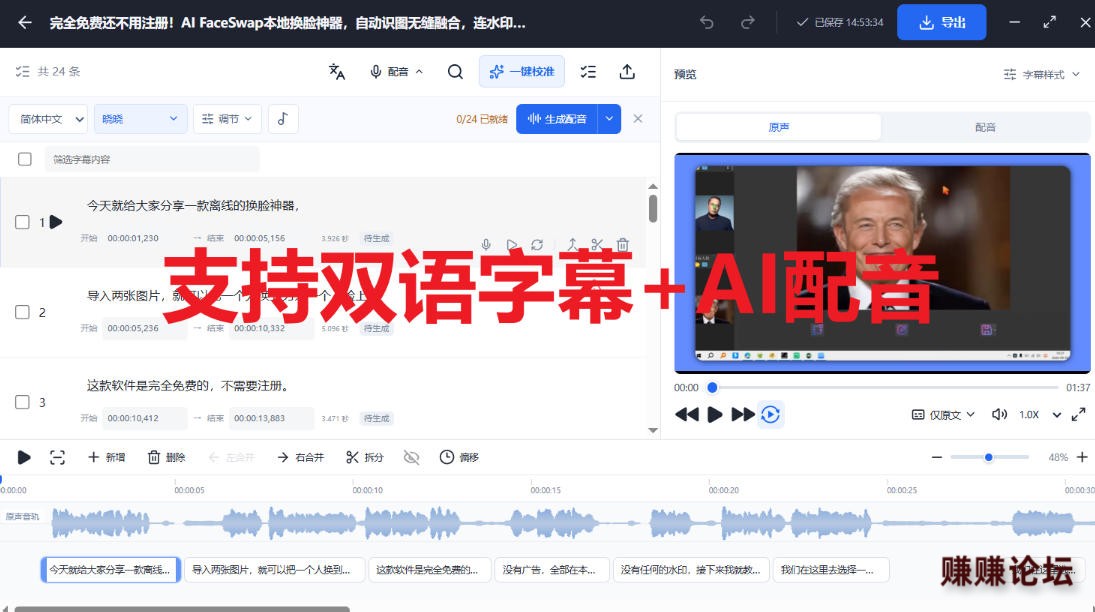Open the 晓晓 voice dropdown

click(x=140, y=119)
